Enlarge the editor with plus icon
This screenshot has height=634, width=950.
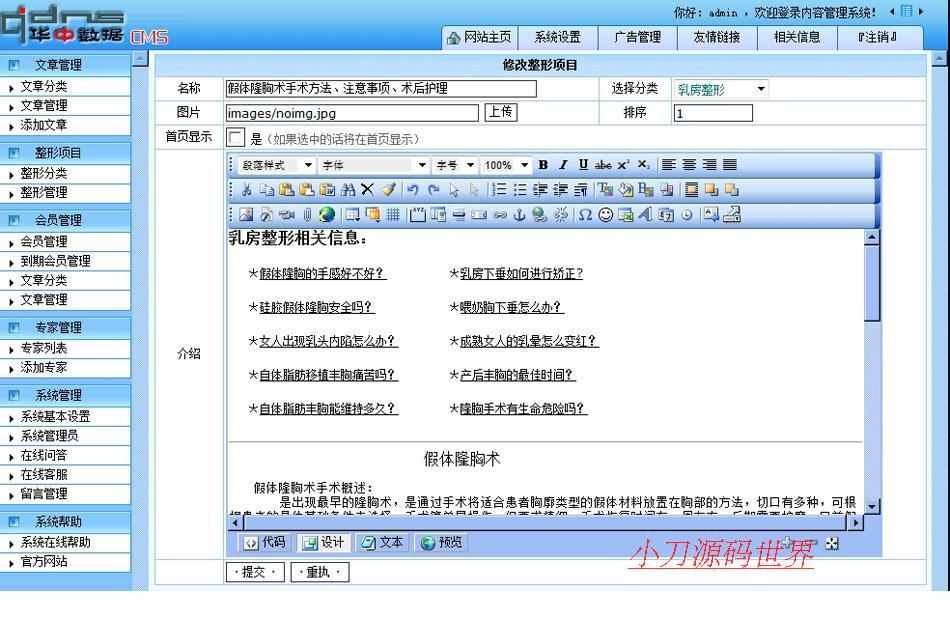(787, 542)
